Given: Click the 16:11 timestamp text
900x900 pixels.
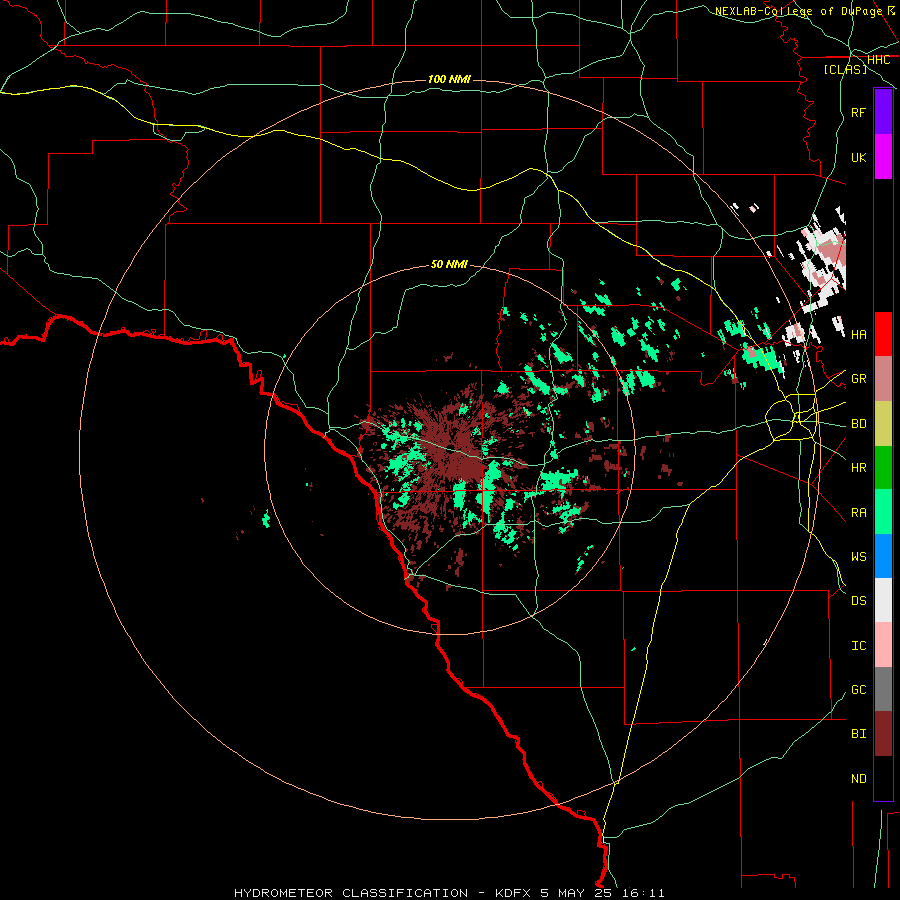Looking at the screenshot, I should [641, 893].
